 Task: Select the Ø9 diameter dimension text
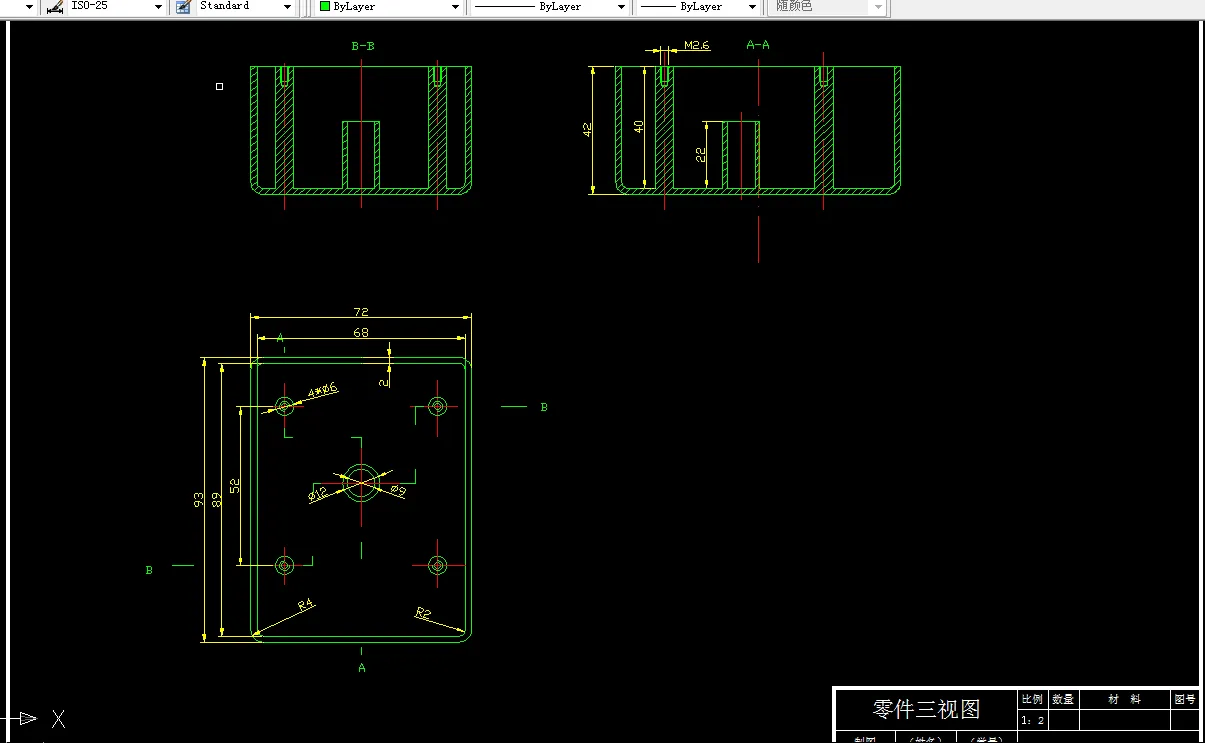coord(397,490)
